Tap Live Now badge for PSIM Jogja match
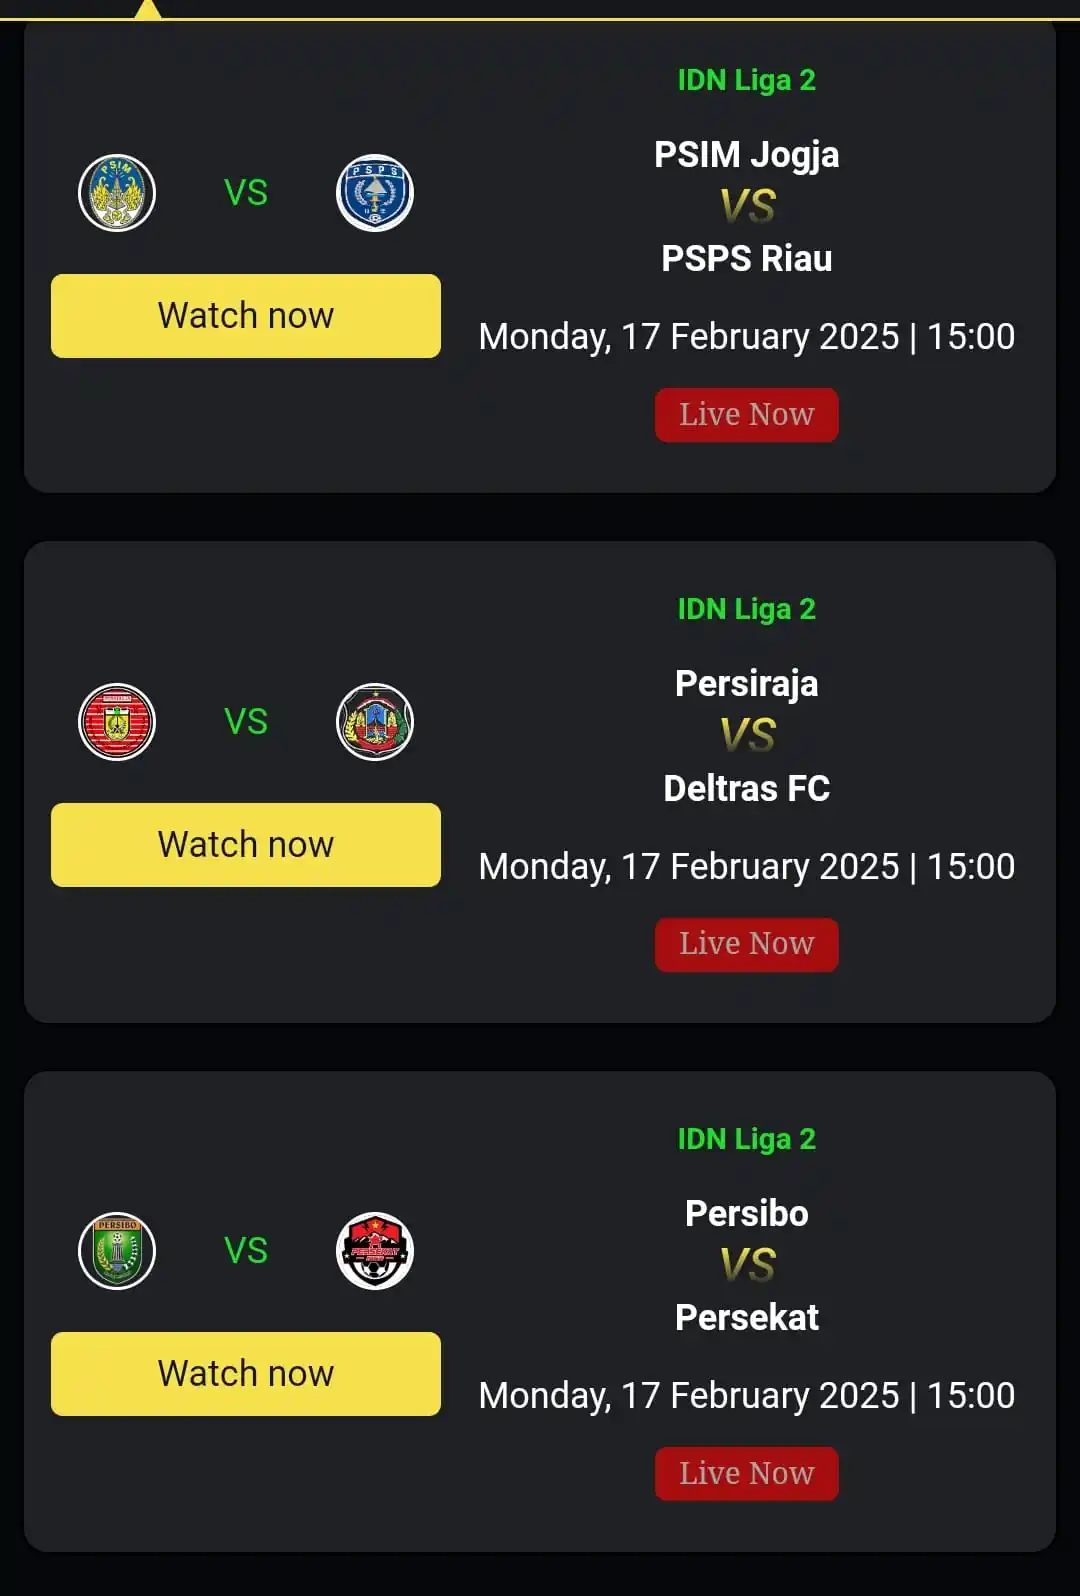Viewport: 1080px width, 1596px height. pos(747,415)
